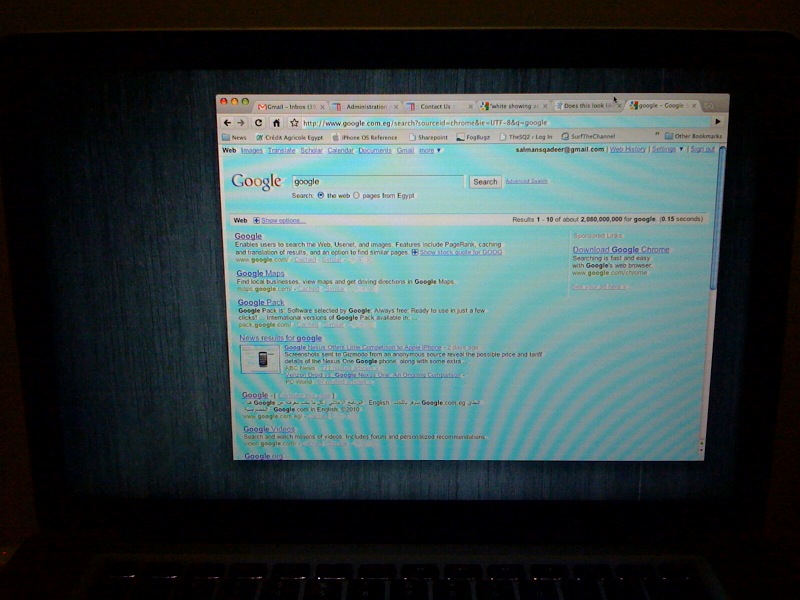Open the home page via house icon
The width and height of the screenshot is (800, 600).
coord(276,122)
